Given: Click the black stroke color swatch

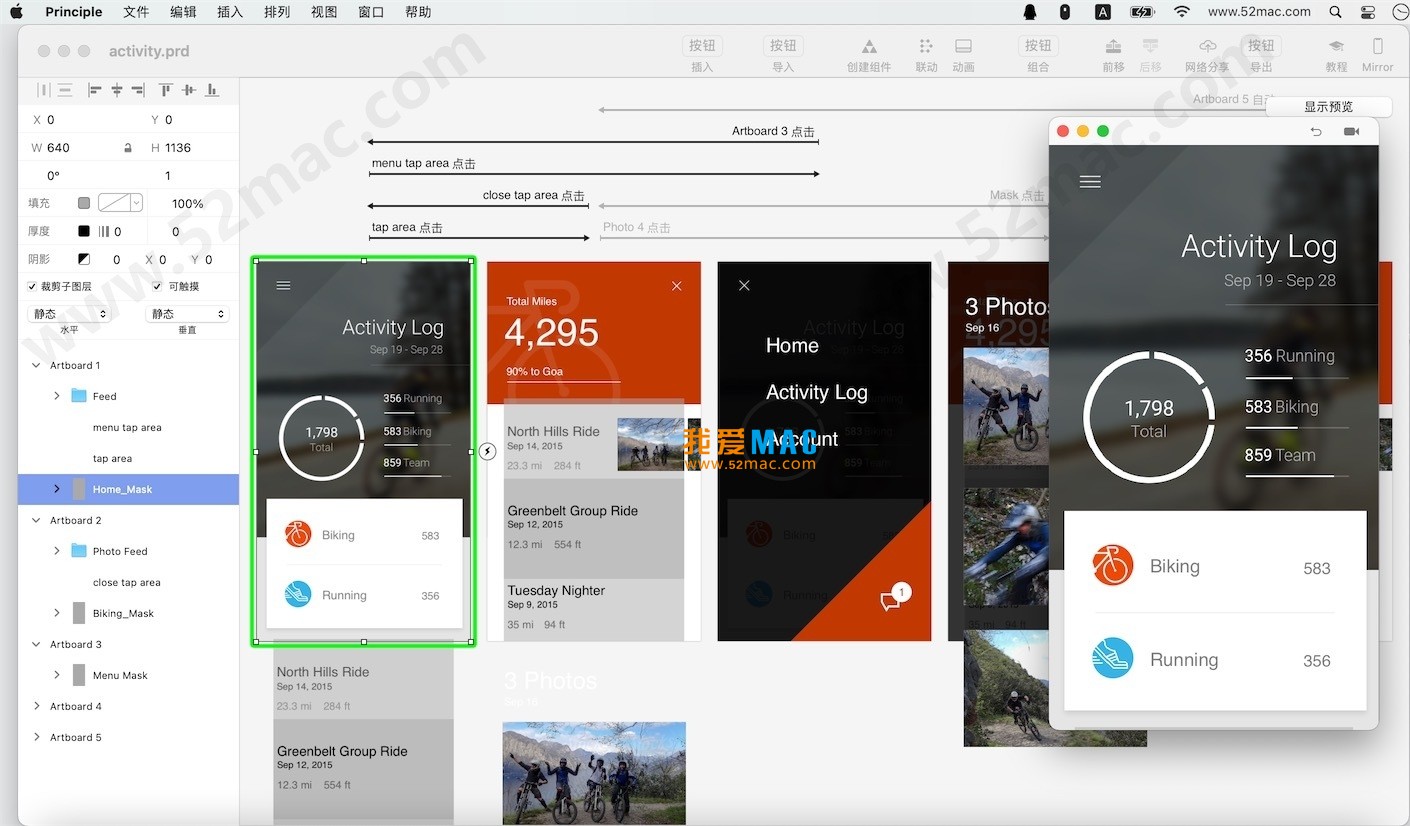Looking at the screenshot, I should [84, 231].
